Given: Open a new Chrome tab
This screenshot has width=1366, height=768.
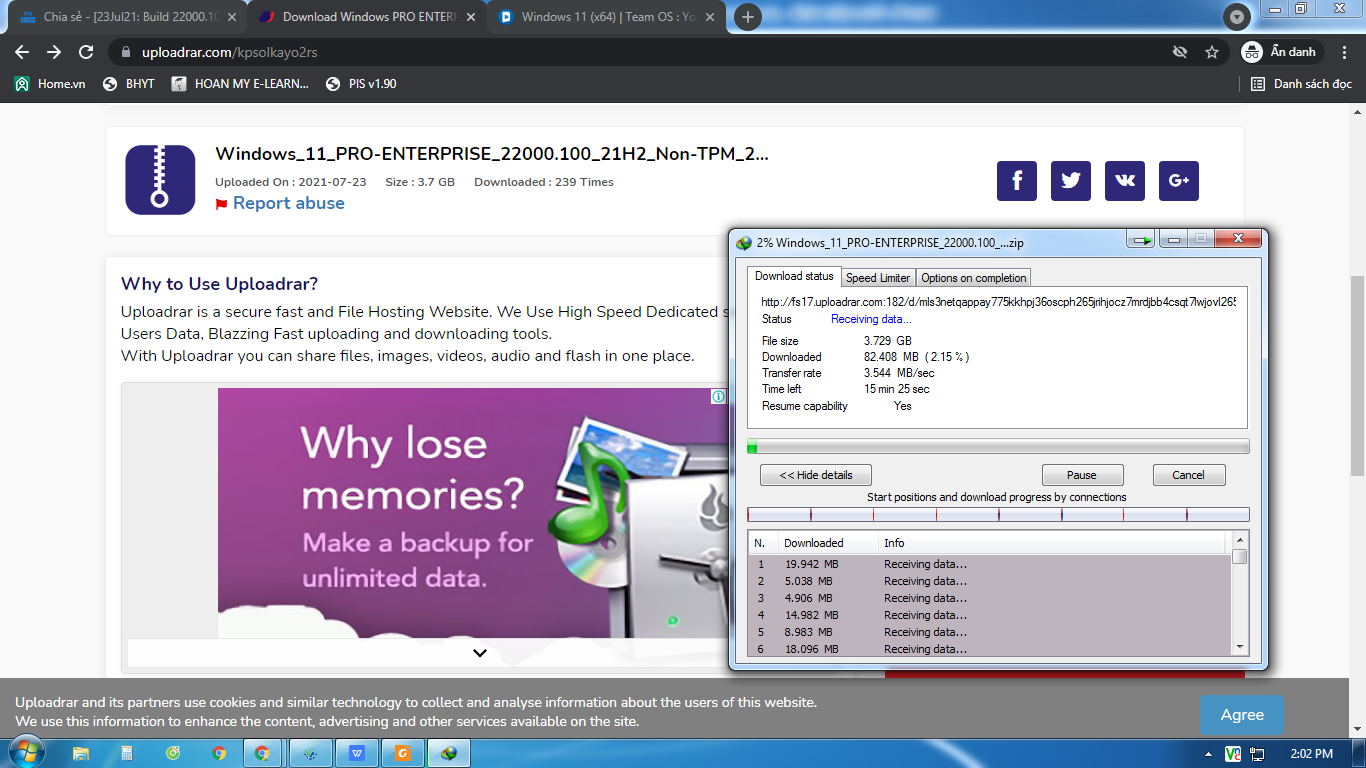Looking at the screenshot, I should pyautogui.click(x=748, y=17).
